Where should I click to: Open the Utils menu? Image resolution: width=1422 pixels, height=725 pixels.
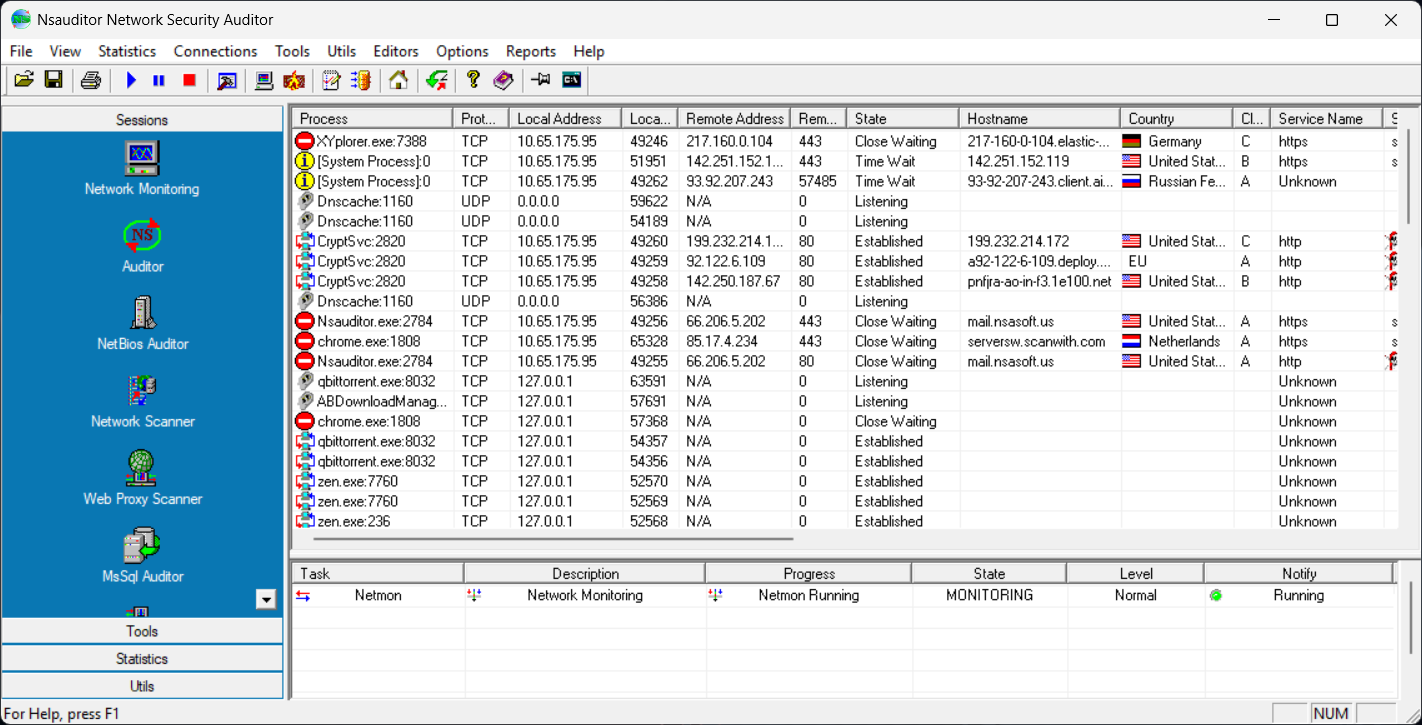click(341, 51)
